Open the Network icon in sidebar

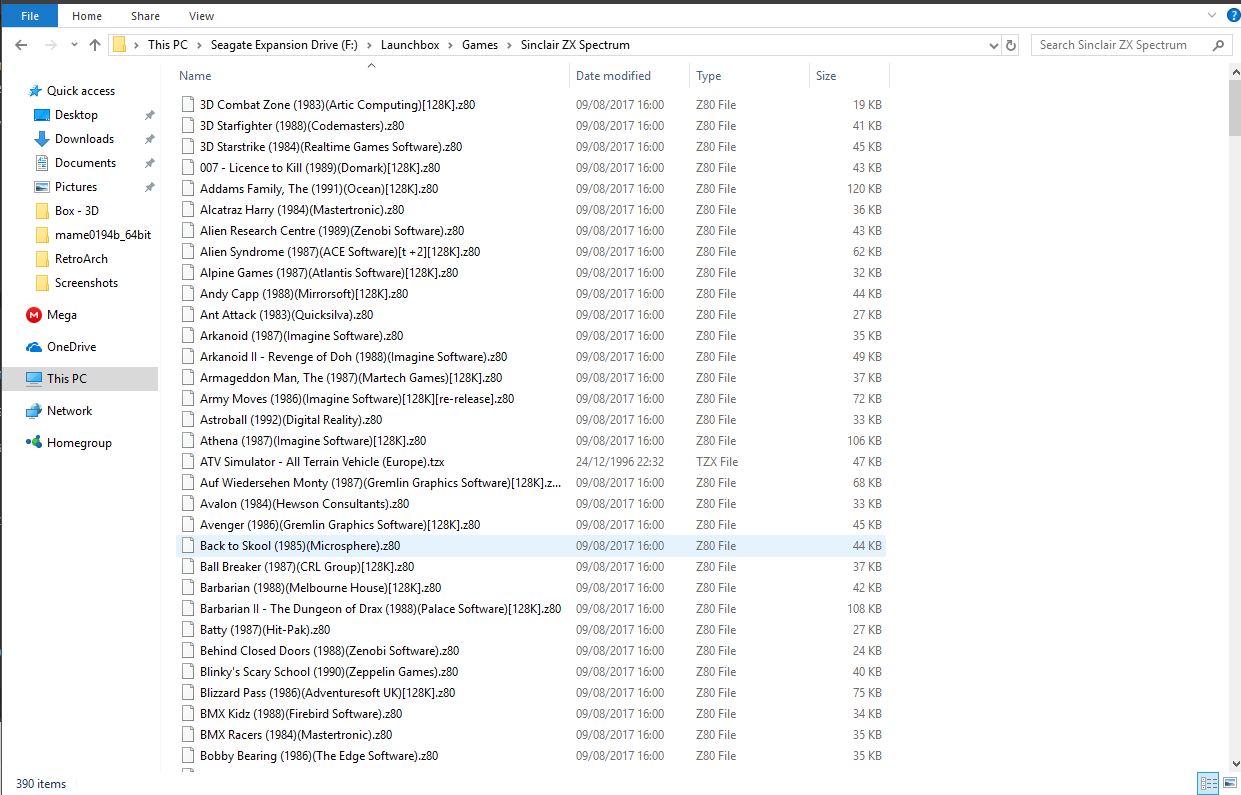tap(34, 411)
